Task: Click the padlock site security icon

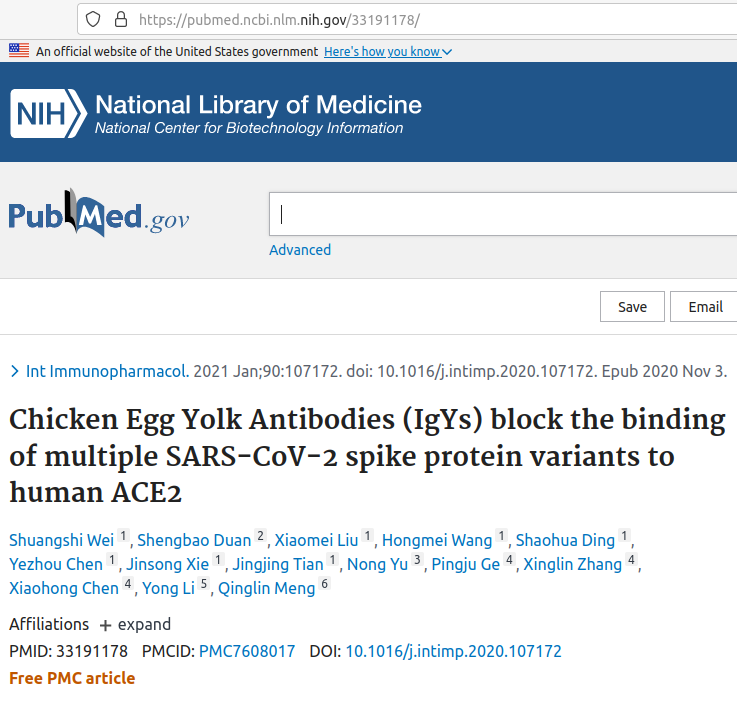Action: pyautogui.click(x=121, y=19)
